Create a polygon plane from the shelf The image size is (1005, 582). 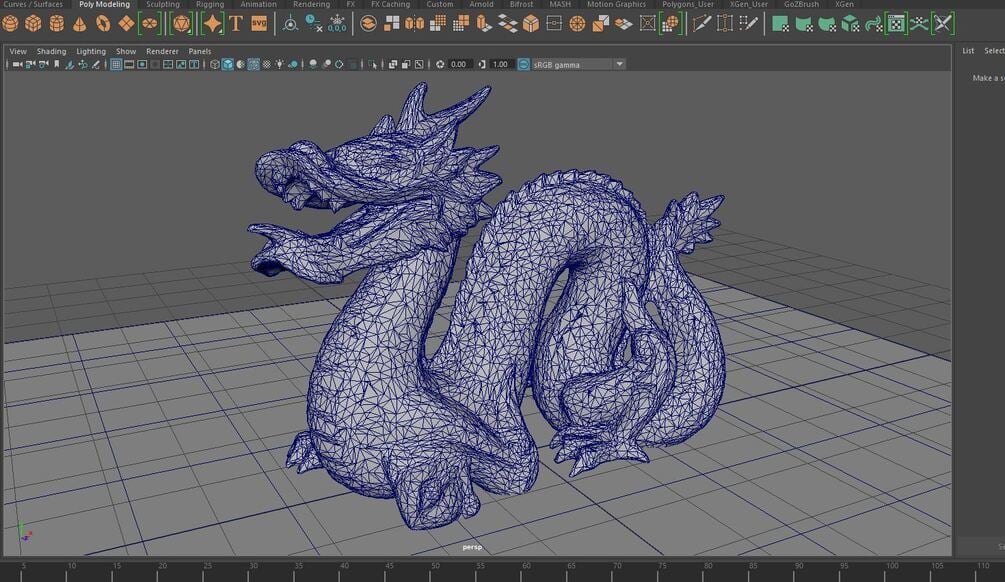coord(126,24)
